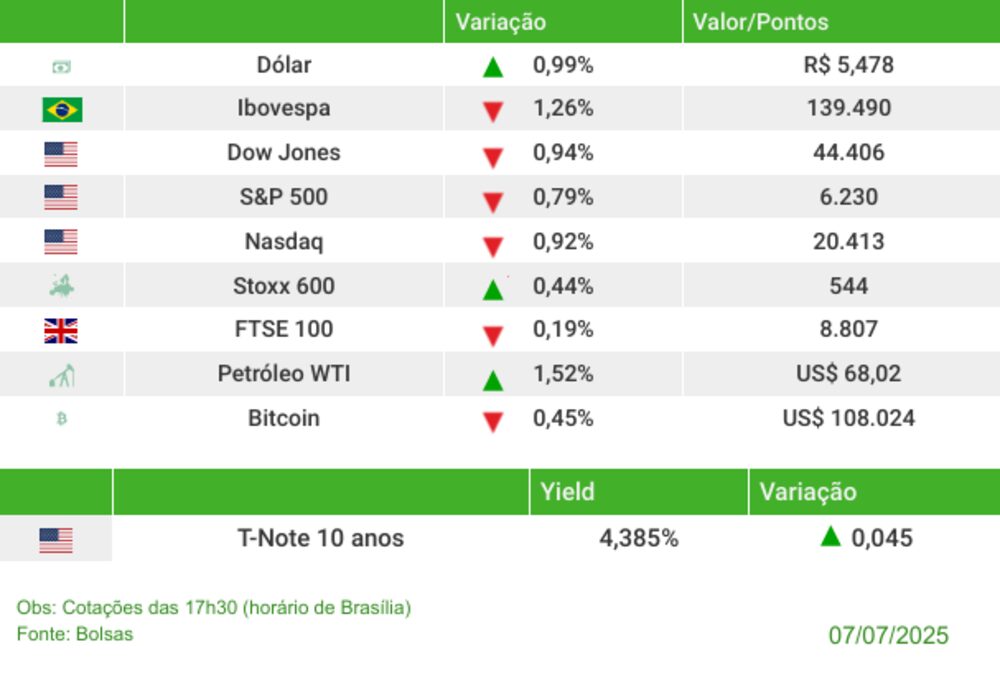Click the green arrow beside 0,045 variation
The width and height of the screenshot is (1000, 685).
830,537
